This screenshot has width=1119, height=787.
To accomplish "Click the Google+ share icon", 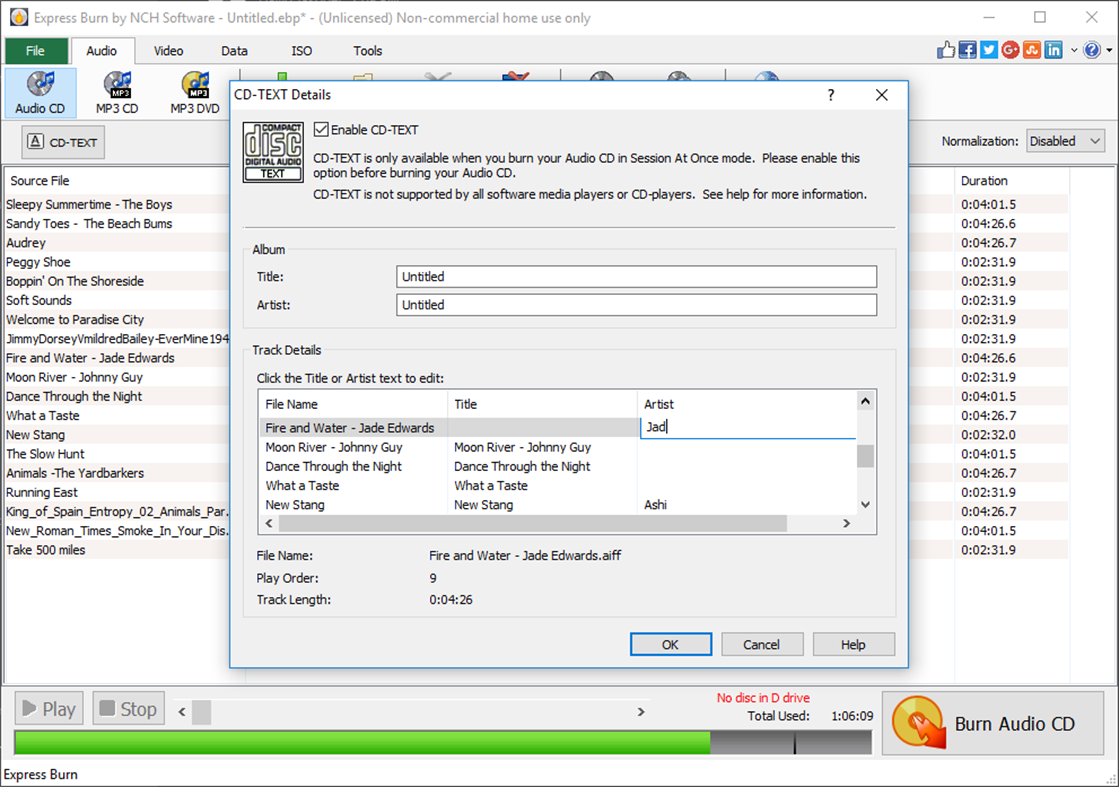I will coord(1010,49).
